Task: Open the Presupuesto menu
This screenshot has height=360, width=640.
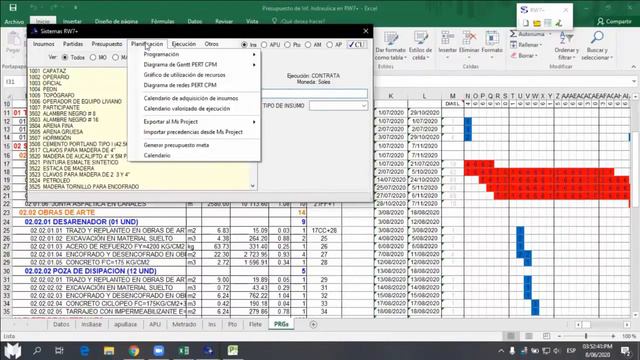Action: 107,44
